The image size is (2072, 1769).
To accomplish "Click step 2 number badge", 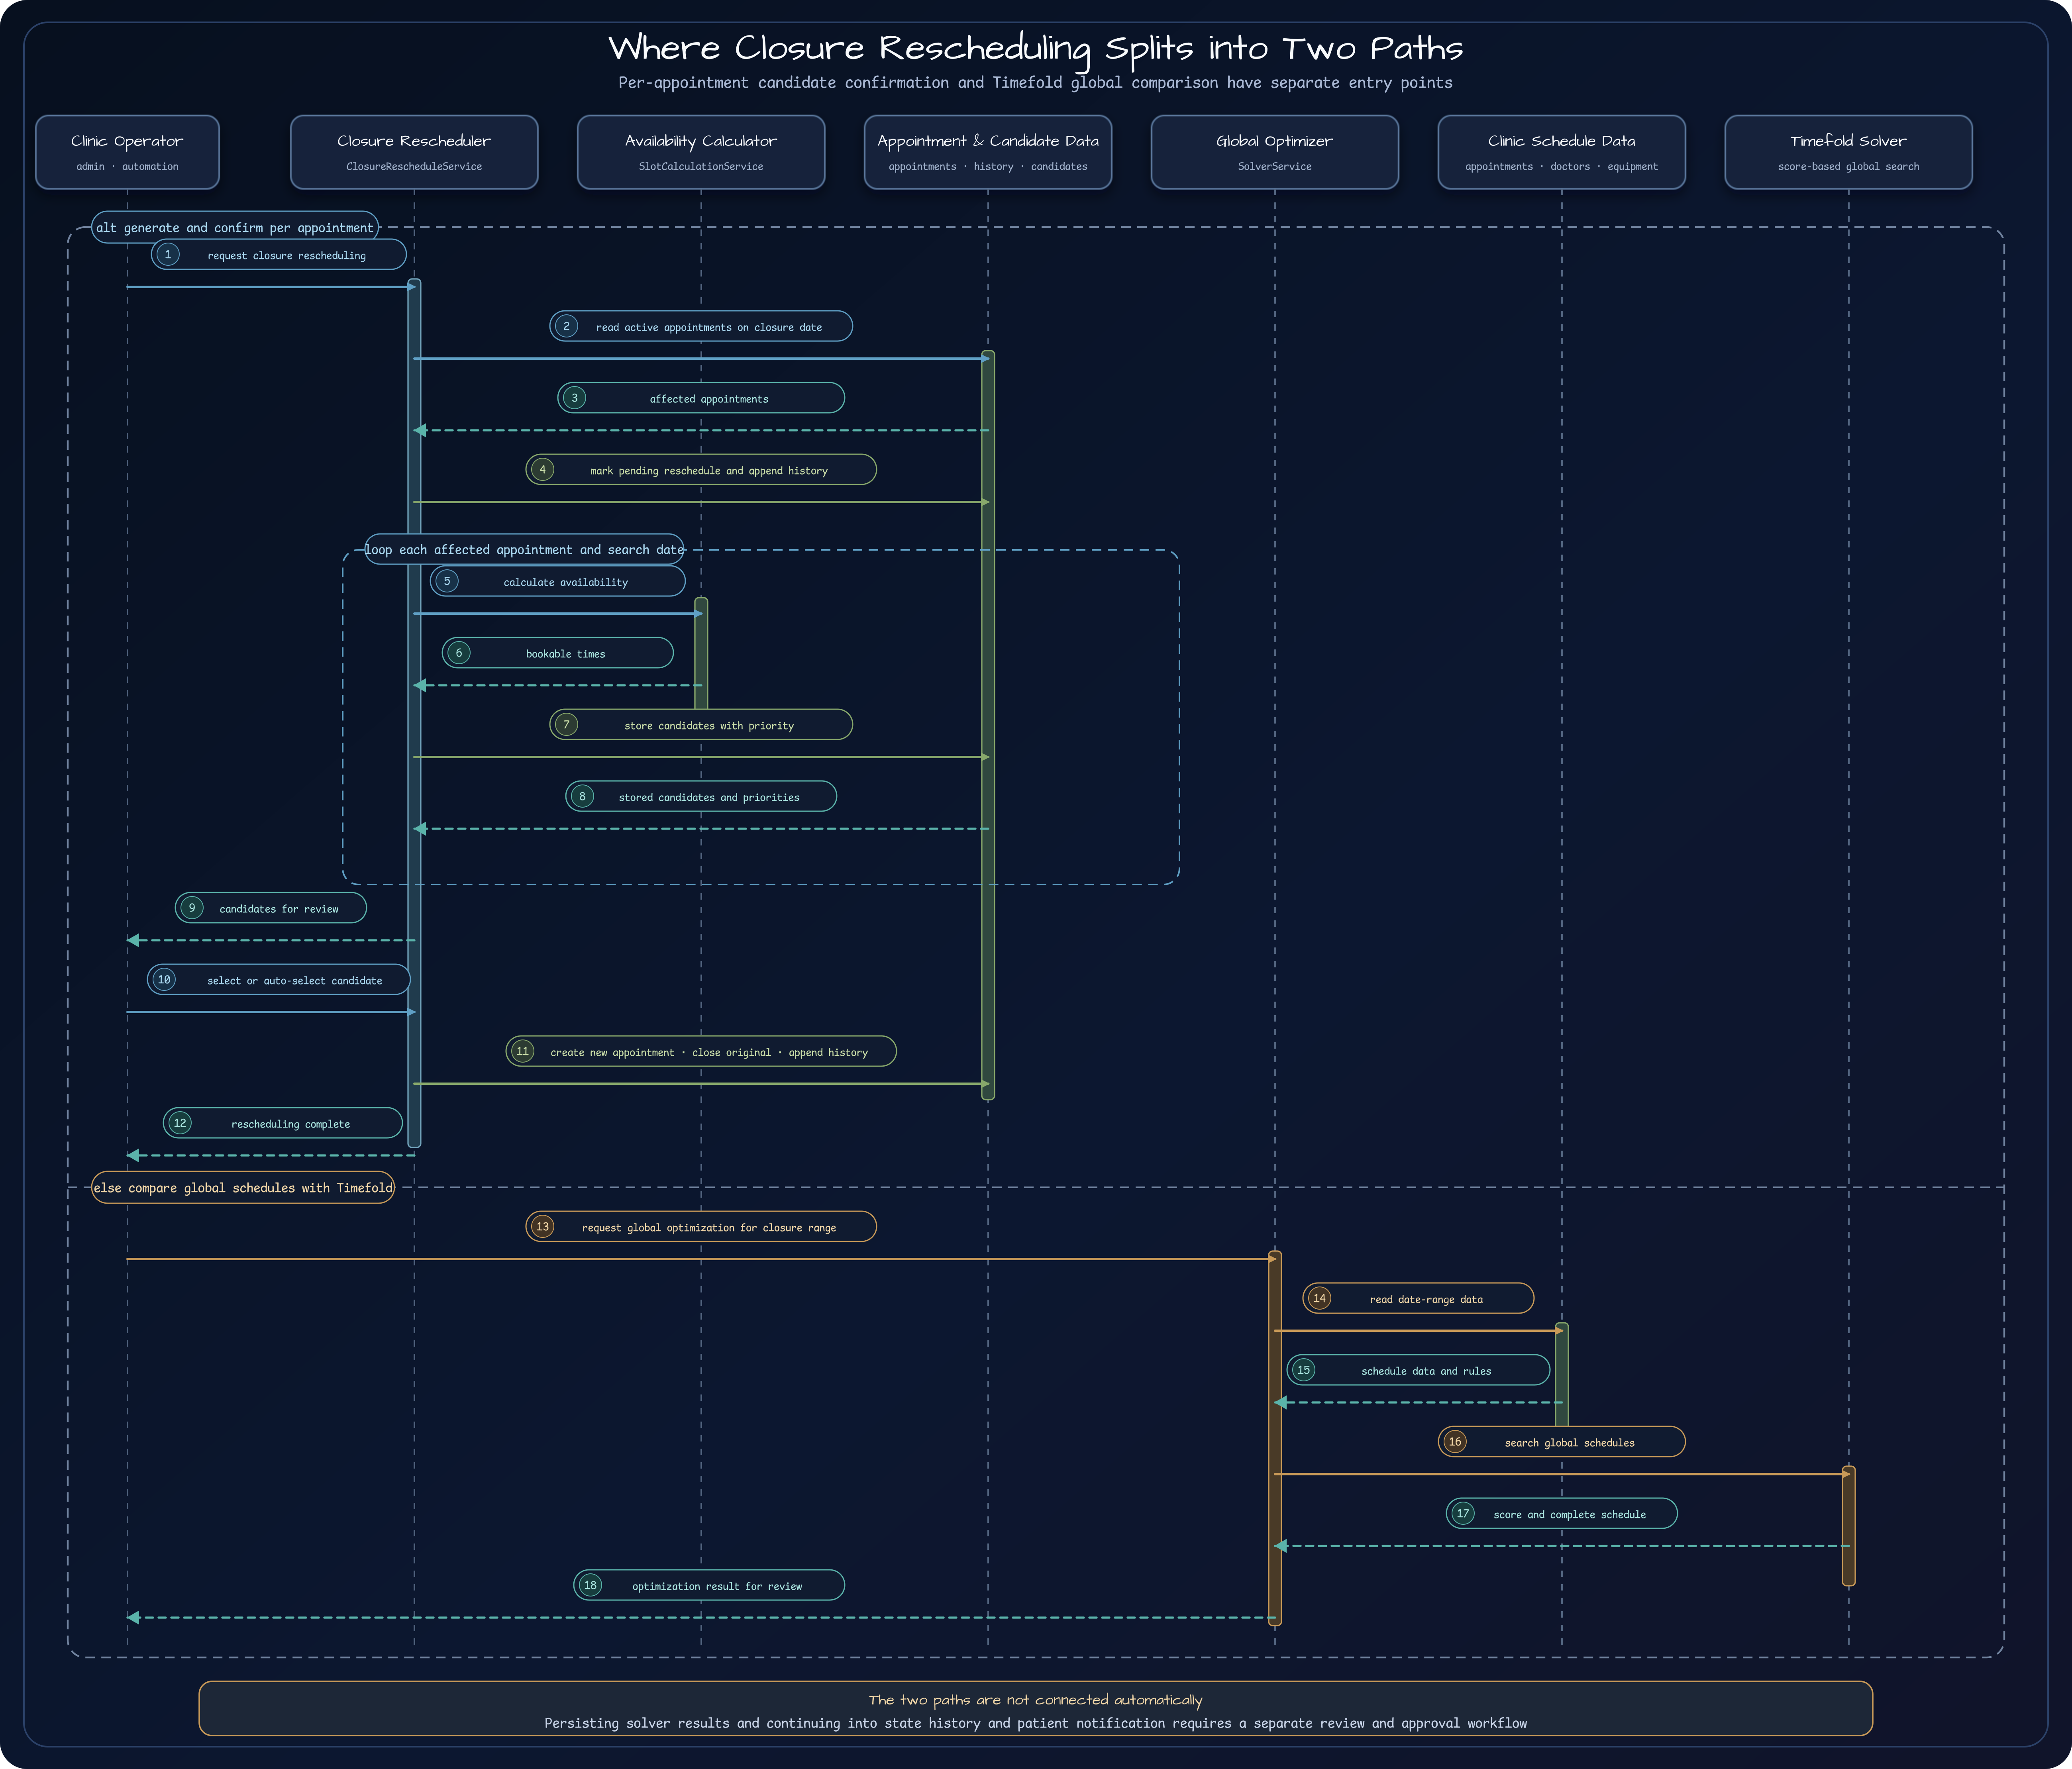I will 566,326.
